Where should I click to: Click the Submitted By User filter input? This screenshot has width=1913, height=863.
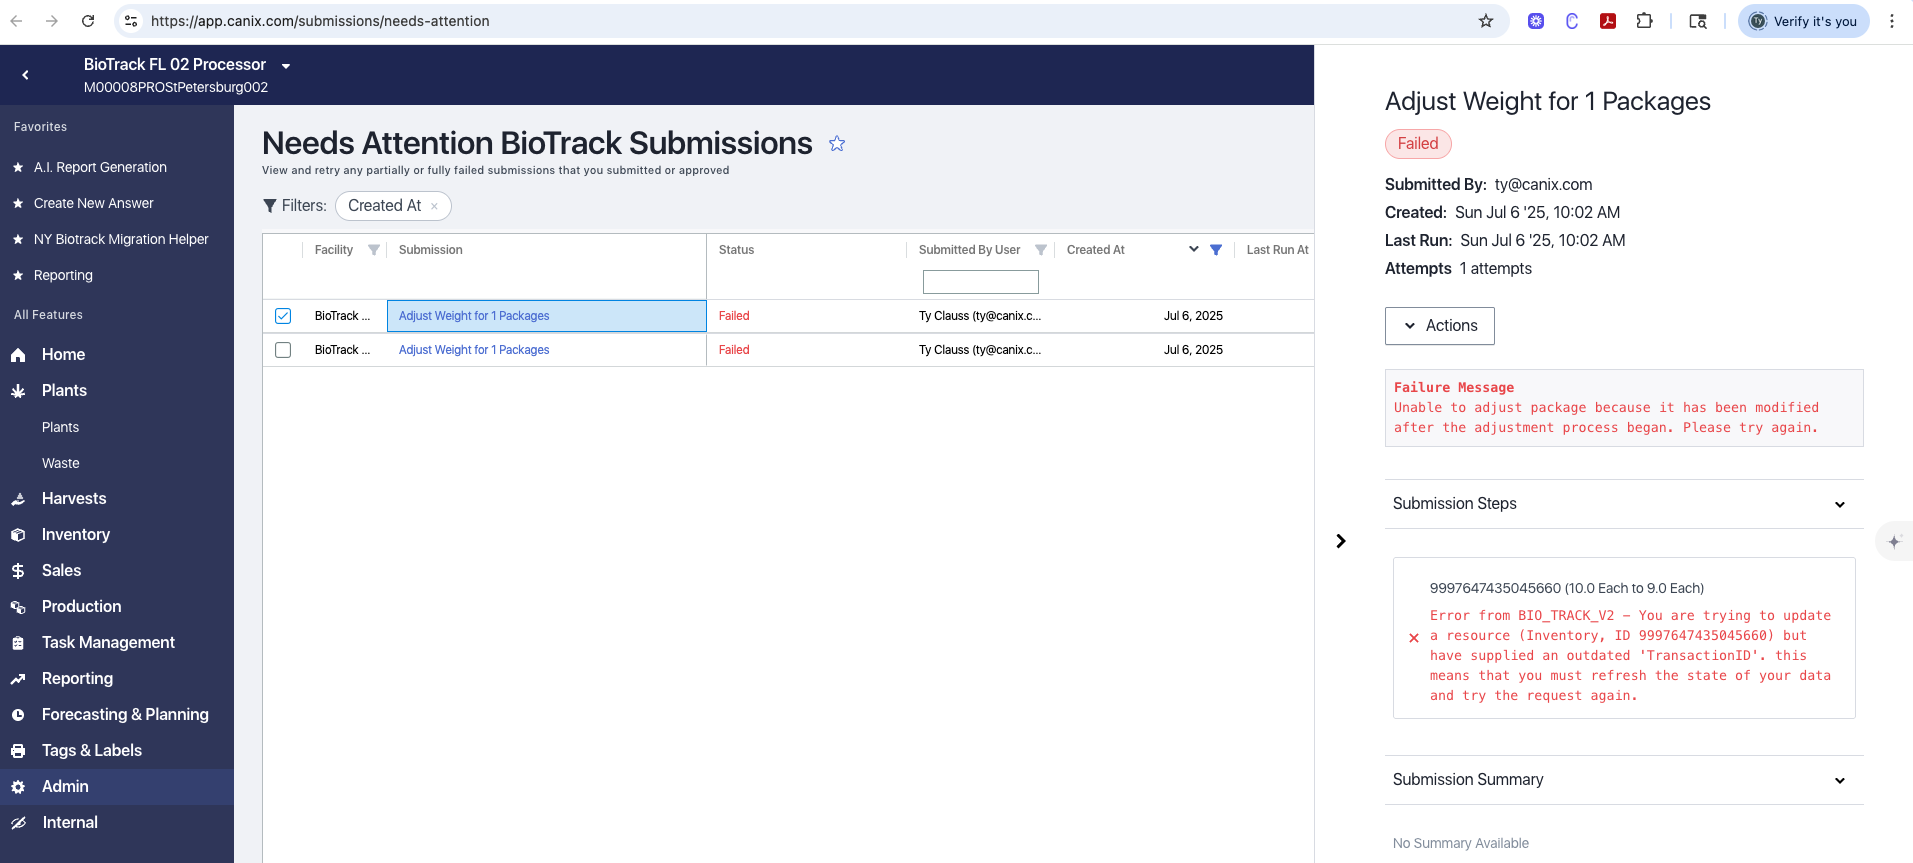click(981, 282)
